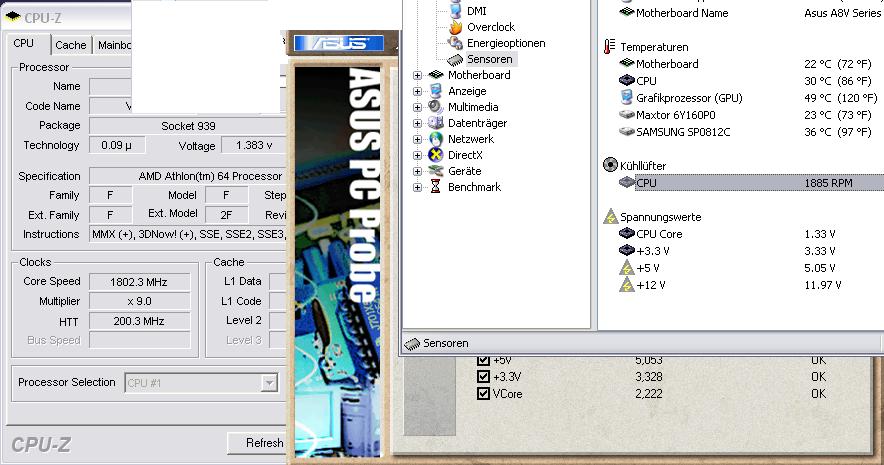Click the CPU Core chip icon

pyautogui.click(x=627, y=233)
